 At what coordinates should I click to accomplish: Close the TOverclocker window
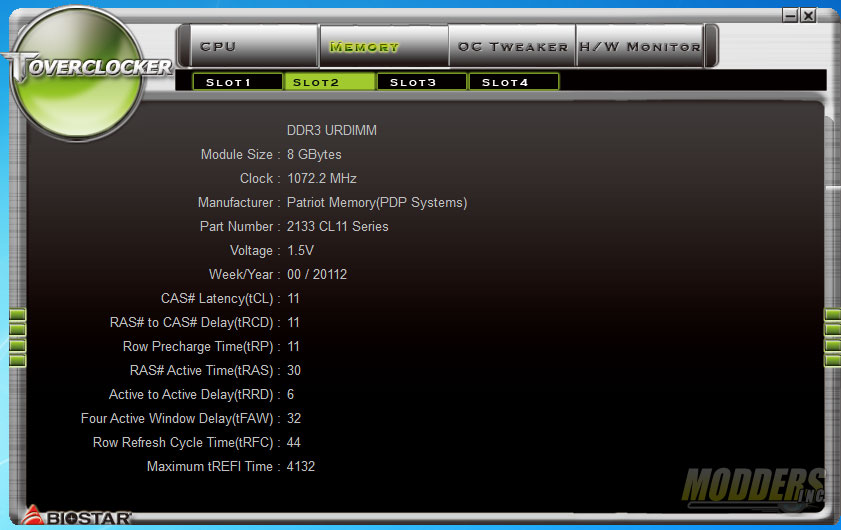(x=808, y=15)
